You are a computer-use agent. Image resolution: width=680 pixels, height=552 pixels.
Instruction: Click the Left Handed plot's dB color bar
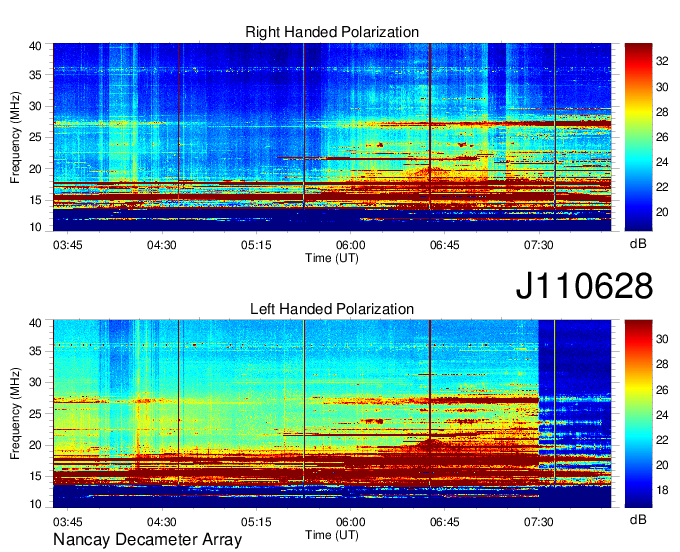[638, 414]
